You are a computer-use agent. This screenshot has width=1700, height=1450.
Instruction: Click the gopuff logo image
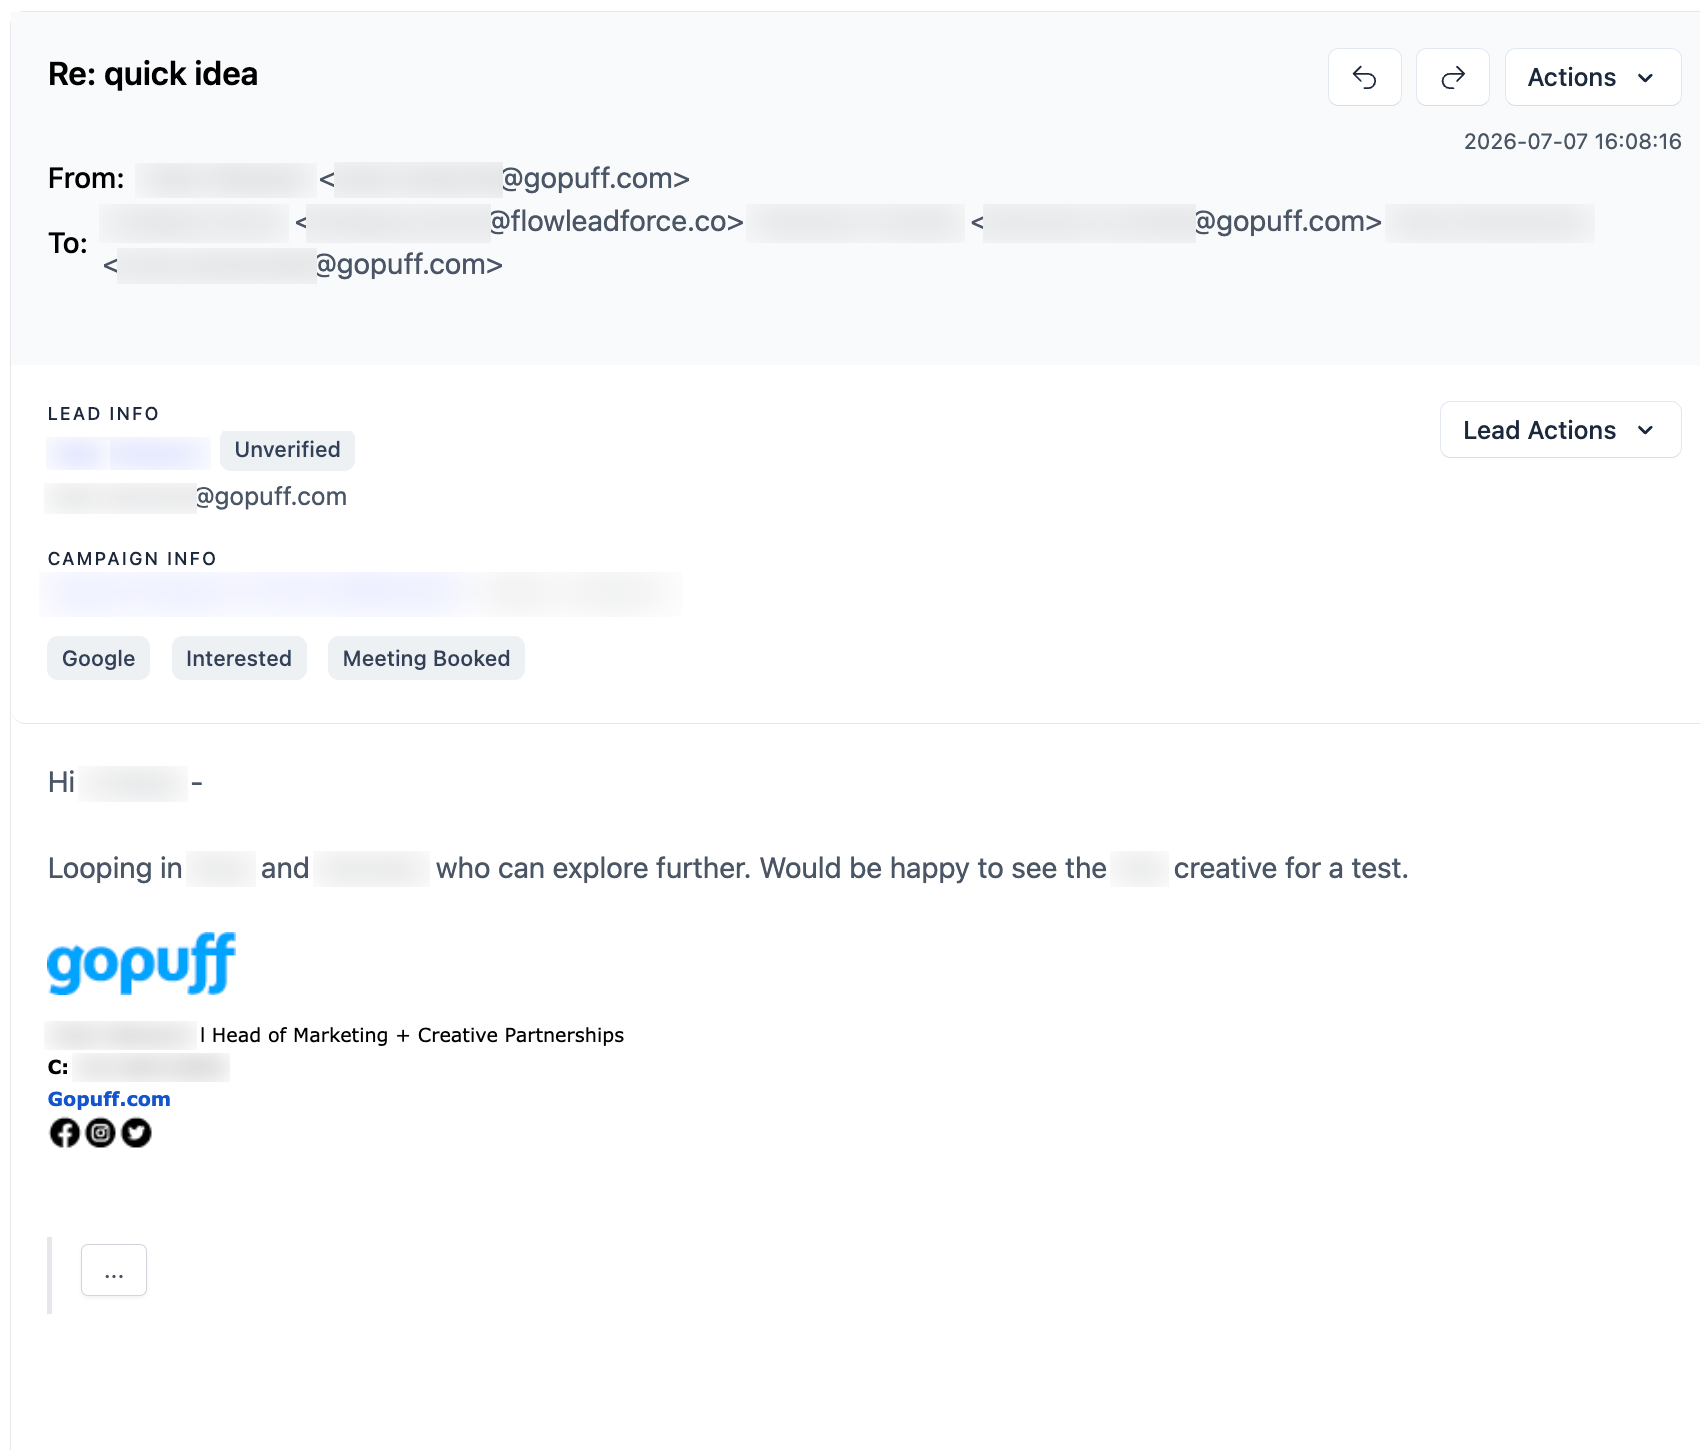pos(141,963)
